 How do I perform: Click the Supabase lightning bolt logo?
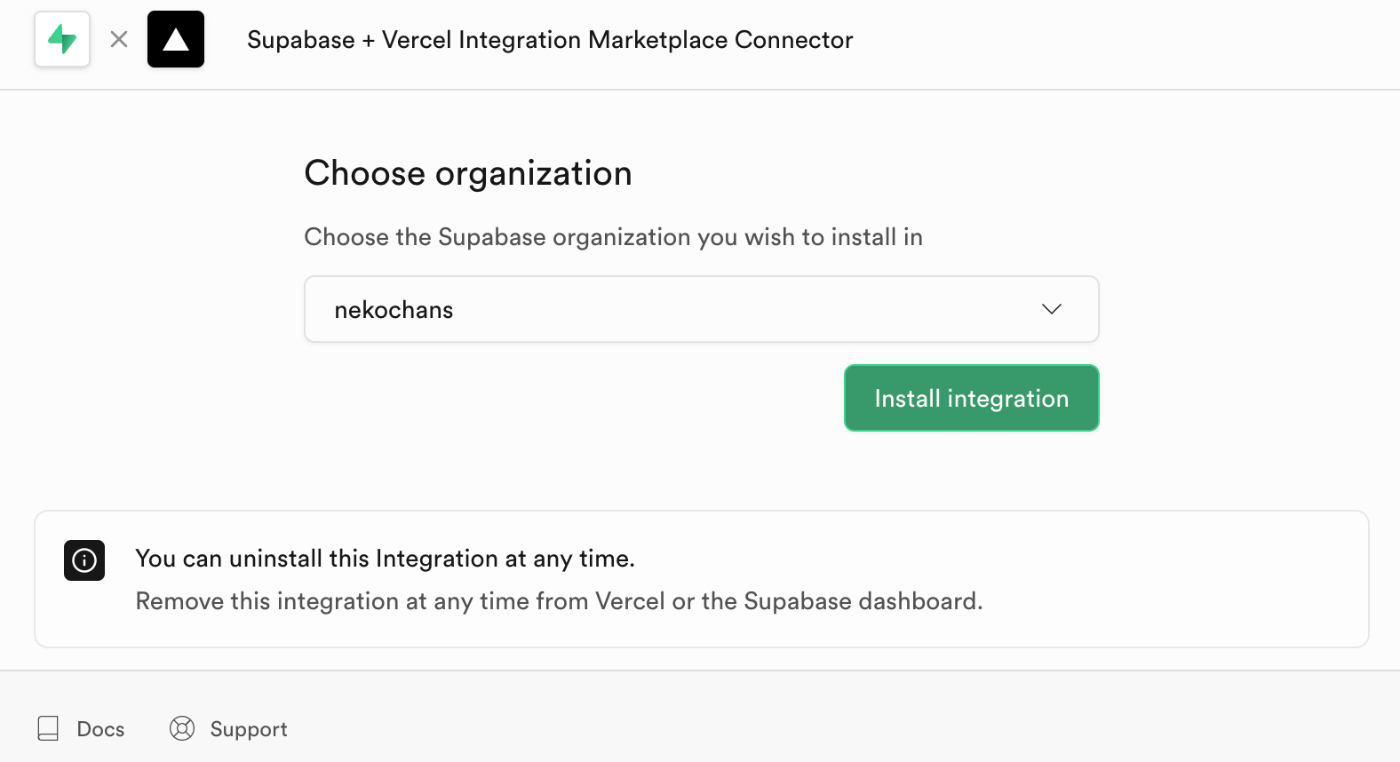pyautogui.click(x=62, y=40)
